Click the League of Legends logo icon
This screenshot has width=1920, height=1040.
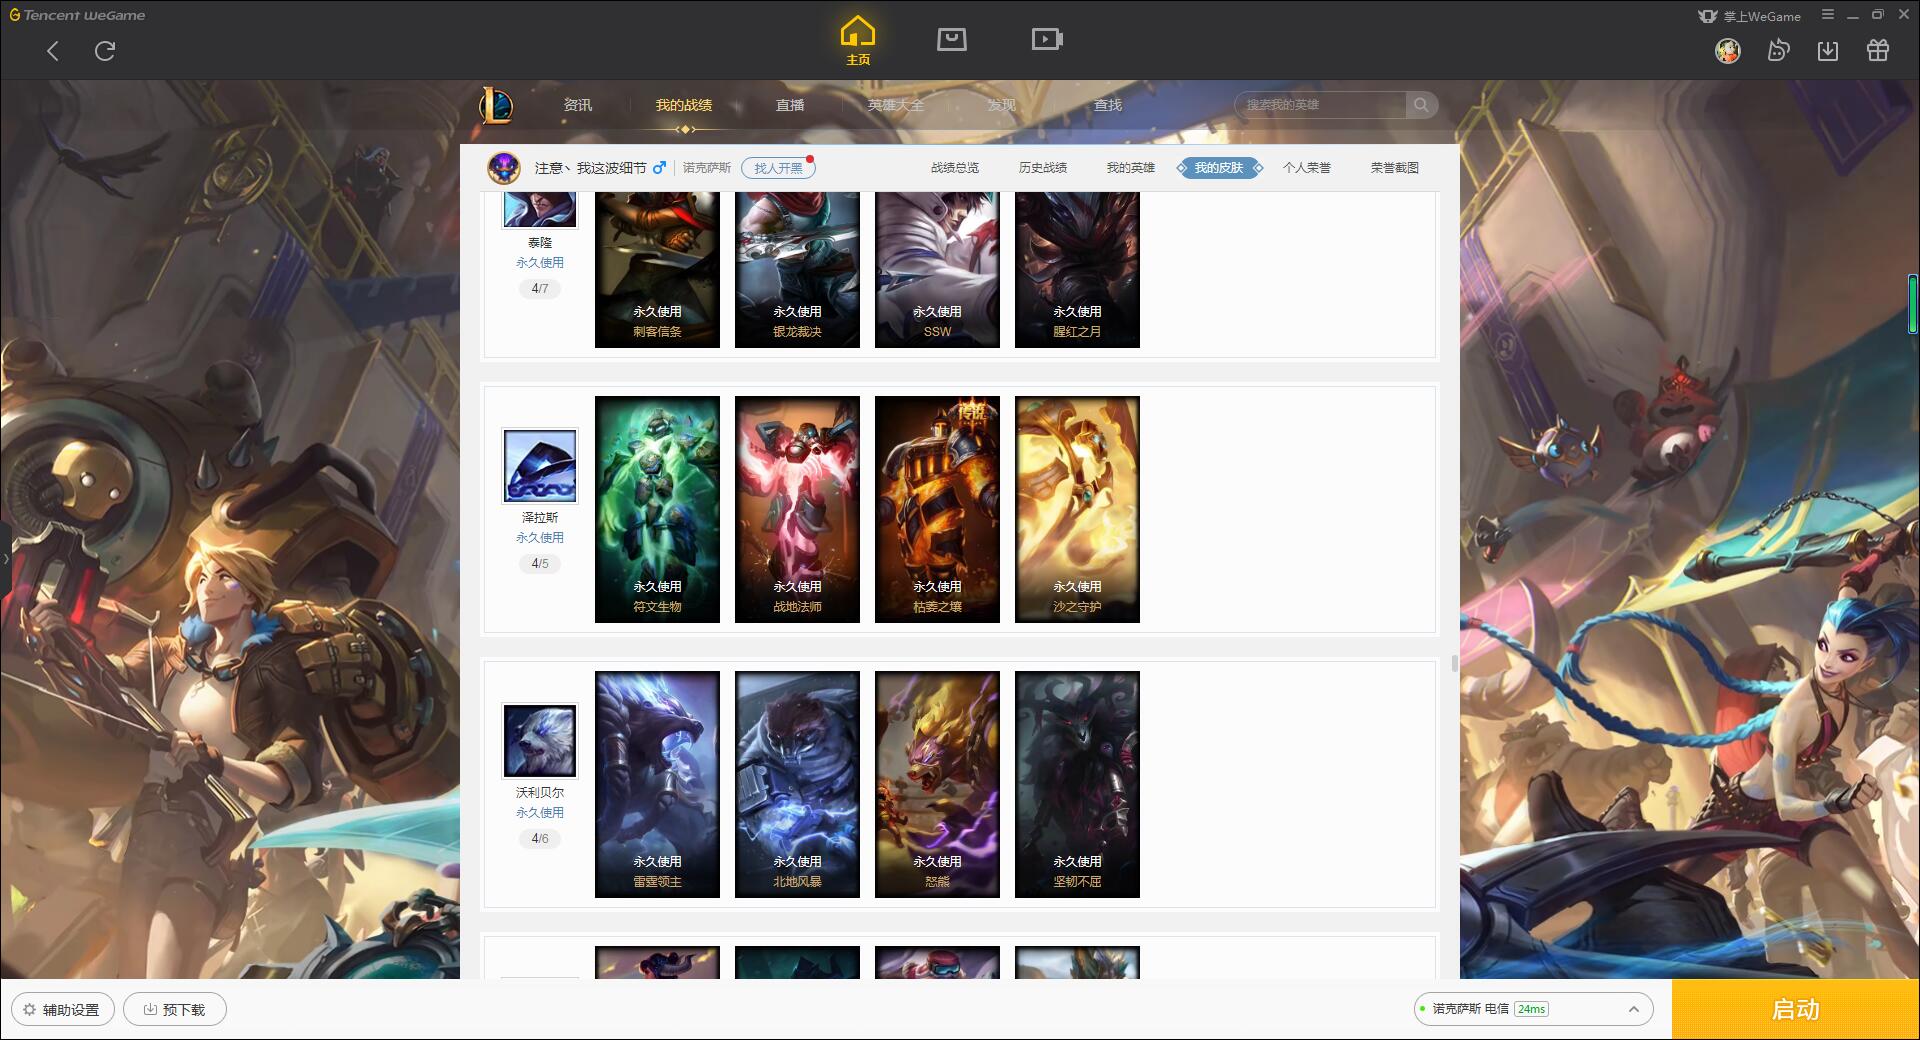(x=496, y=105)
